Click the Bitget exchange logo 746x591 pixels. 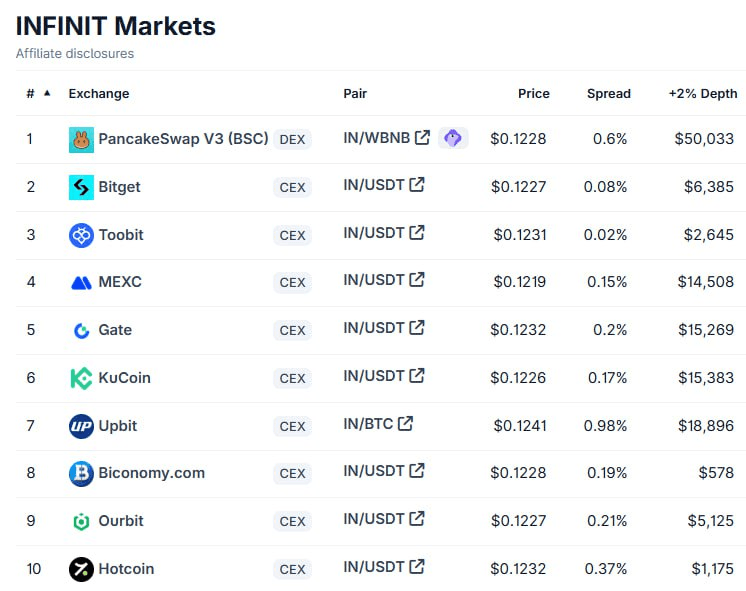[81, 187]
